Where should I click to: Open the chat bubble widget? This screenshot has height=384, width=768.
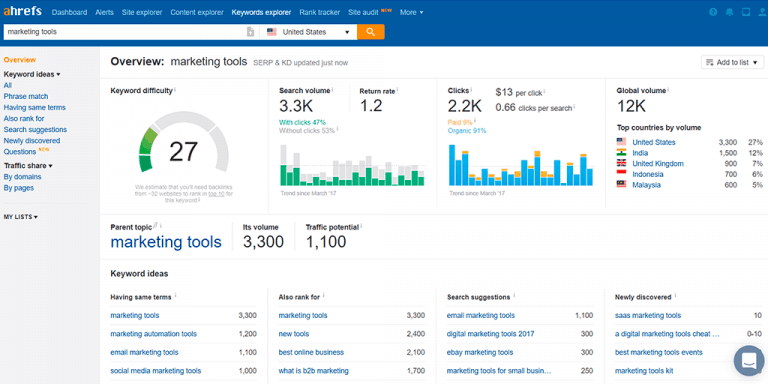coord(749,360)
